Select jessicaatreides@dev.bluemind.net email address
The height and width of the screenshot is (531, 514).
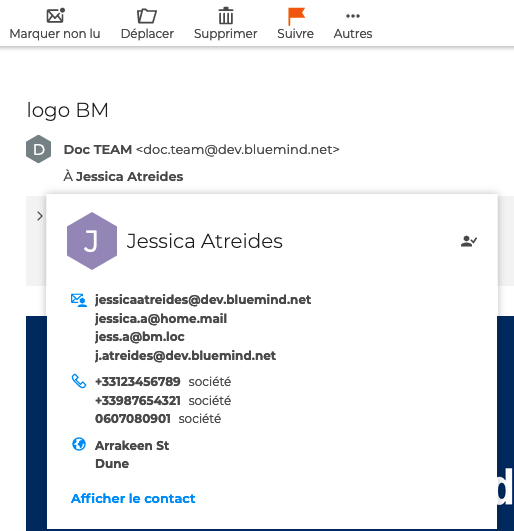pyautogui.click(x=203, y=300)
